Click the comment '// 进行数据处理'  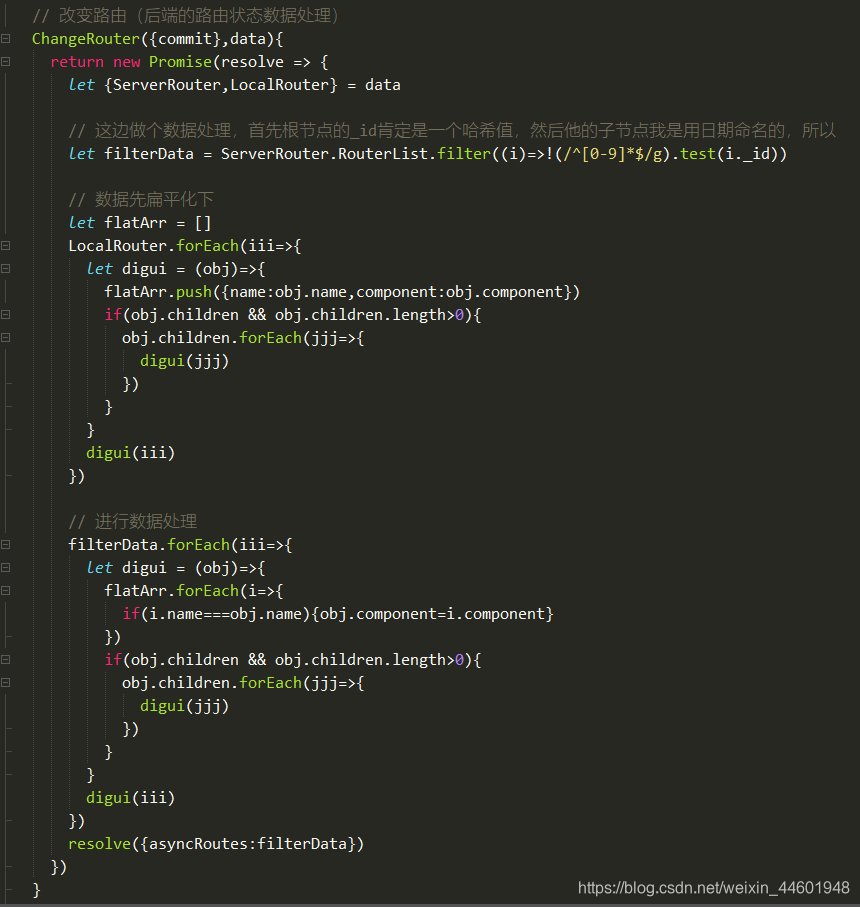[132, 522]
